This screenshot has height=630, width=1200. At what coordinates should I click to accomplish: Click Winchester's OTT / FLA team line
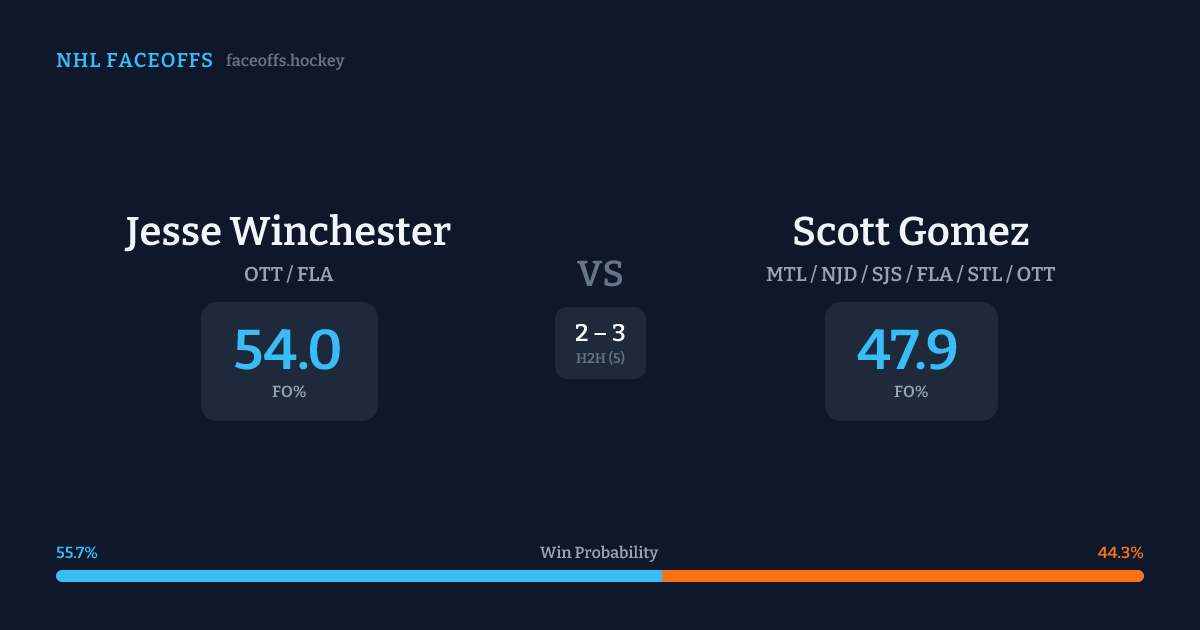click(x=288, y=274)
